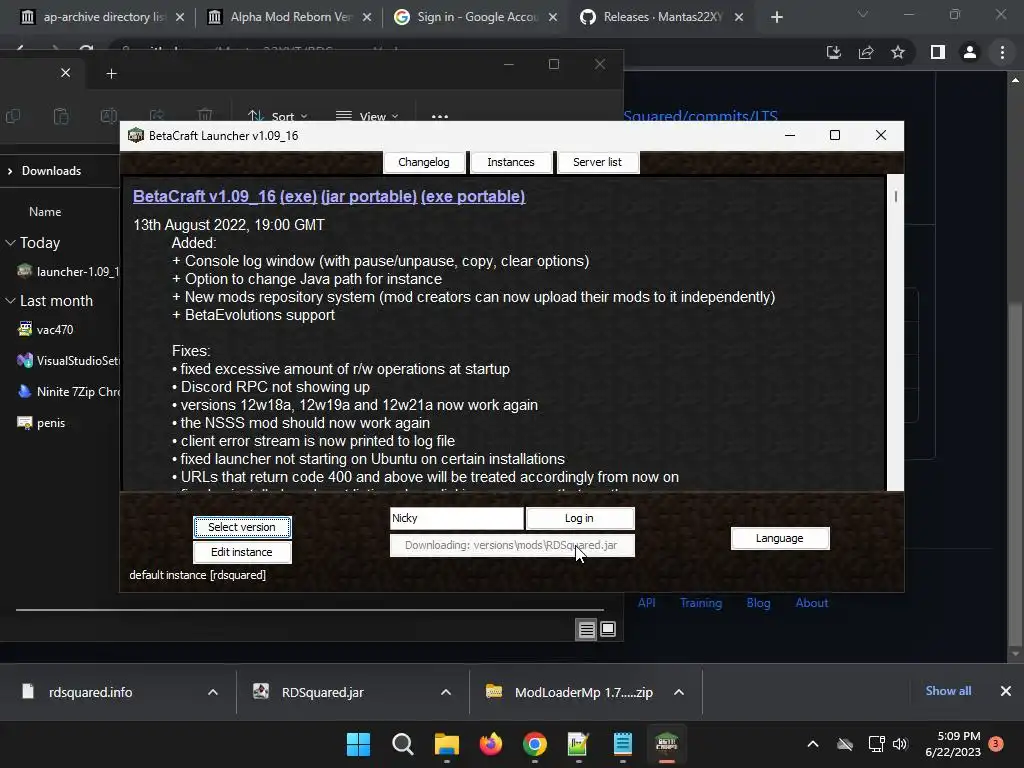Collapse the Today group in File Explorer

pyautogui.click(x=10, y=243)
